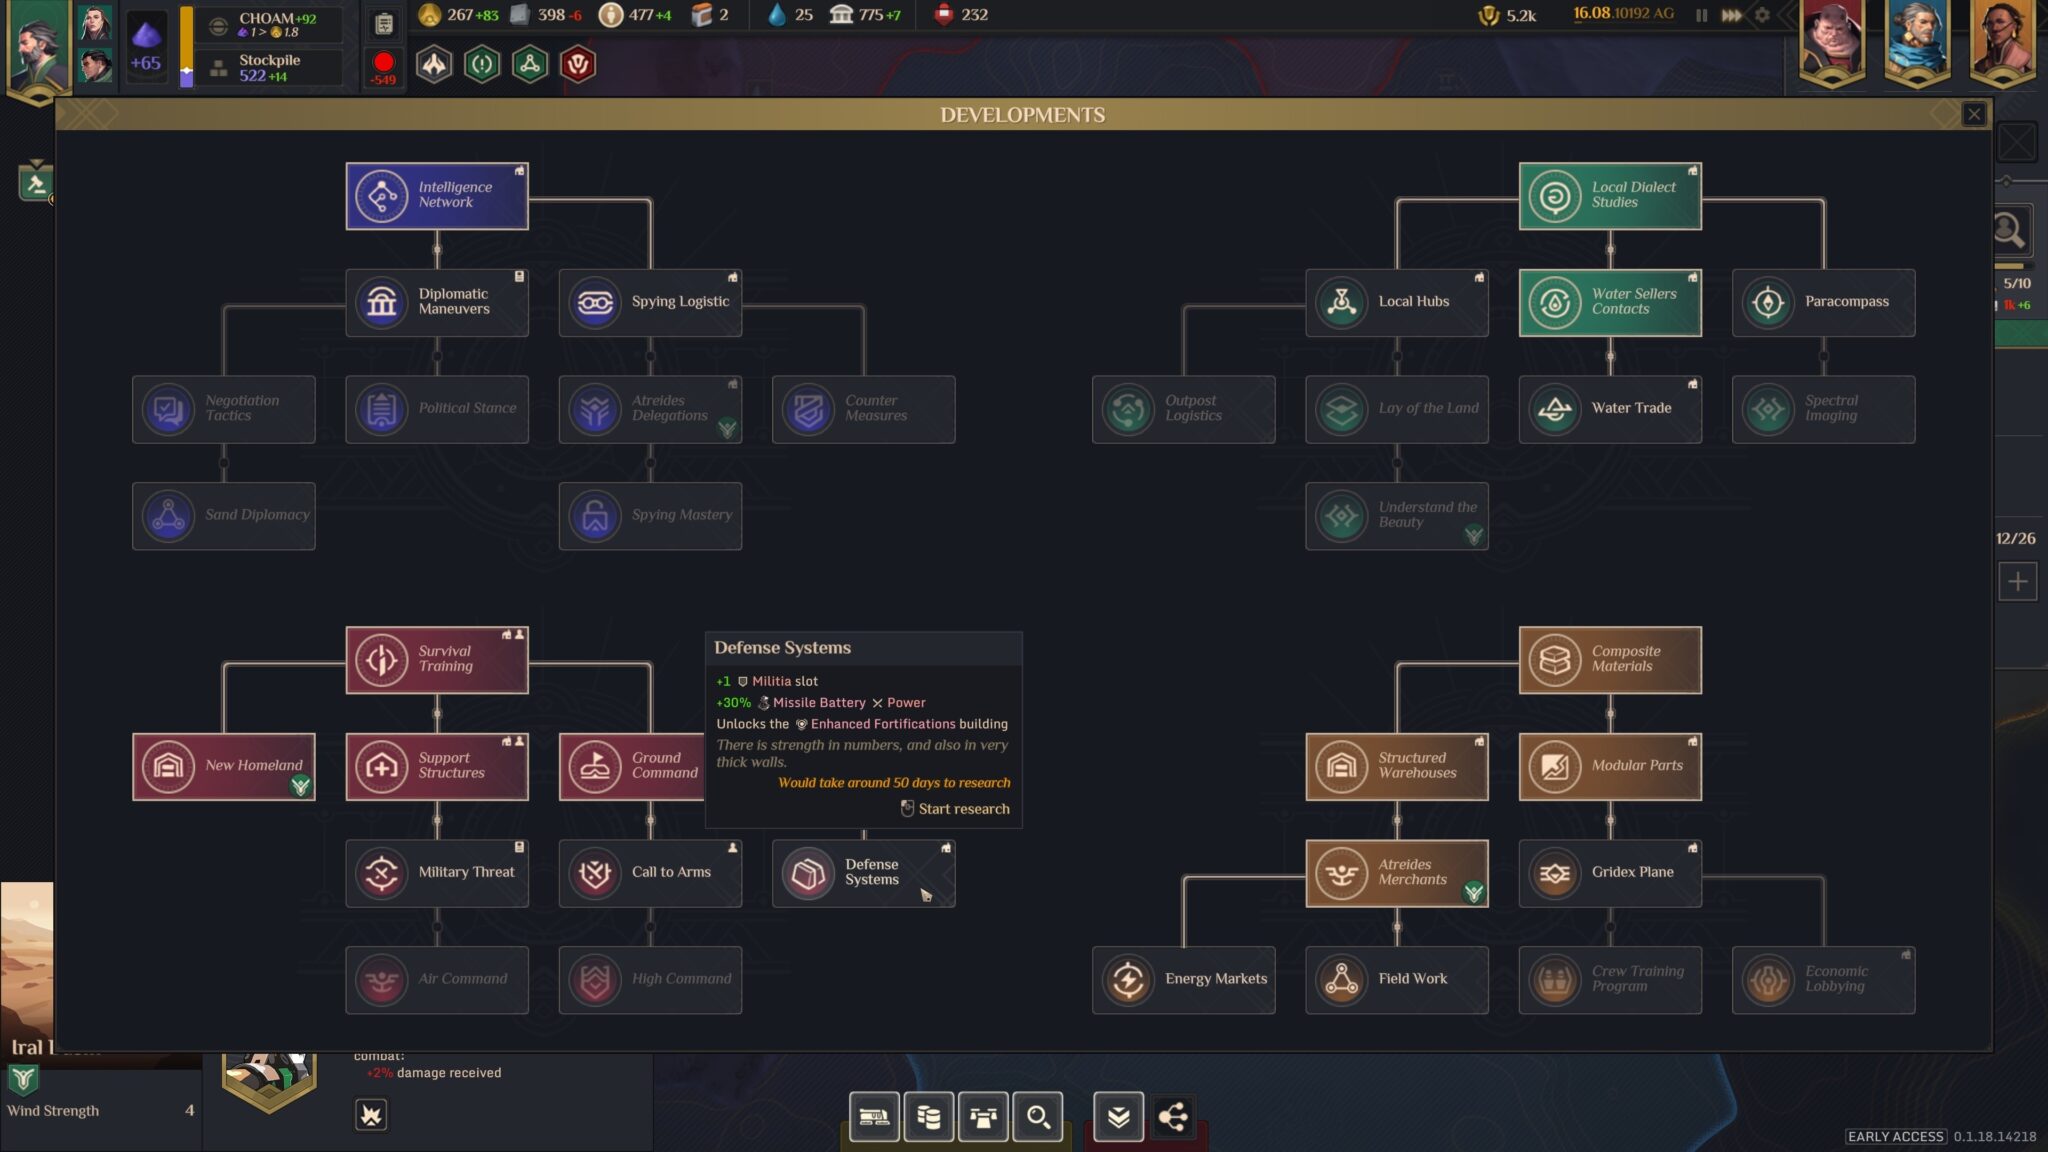Click the red Atreides hexagon notification icon
Image resolution: width=2048 pixels, height=1152 pixels.
pyautogui.click(x=578, y=65)
